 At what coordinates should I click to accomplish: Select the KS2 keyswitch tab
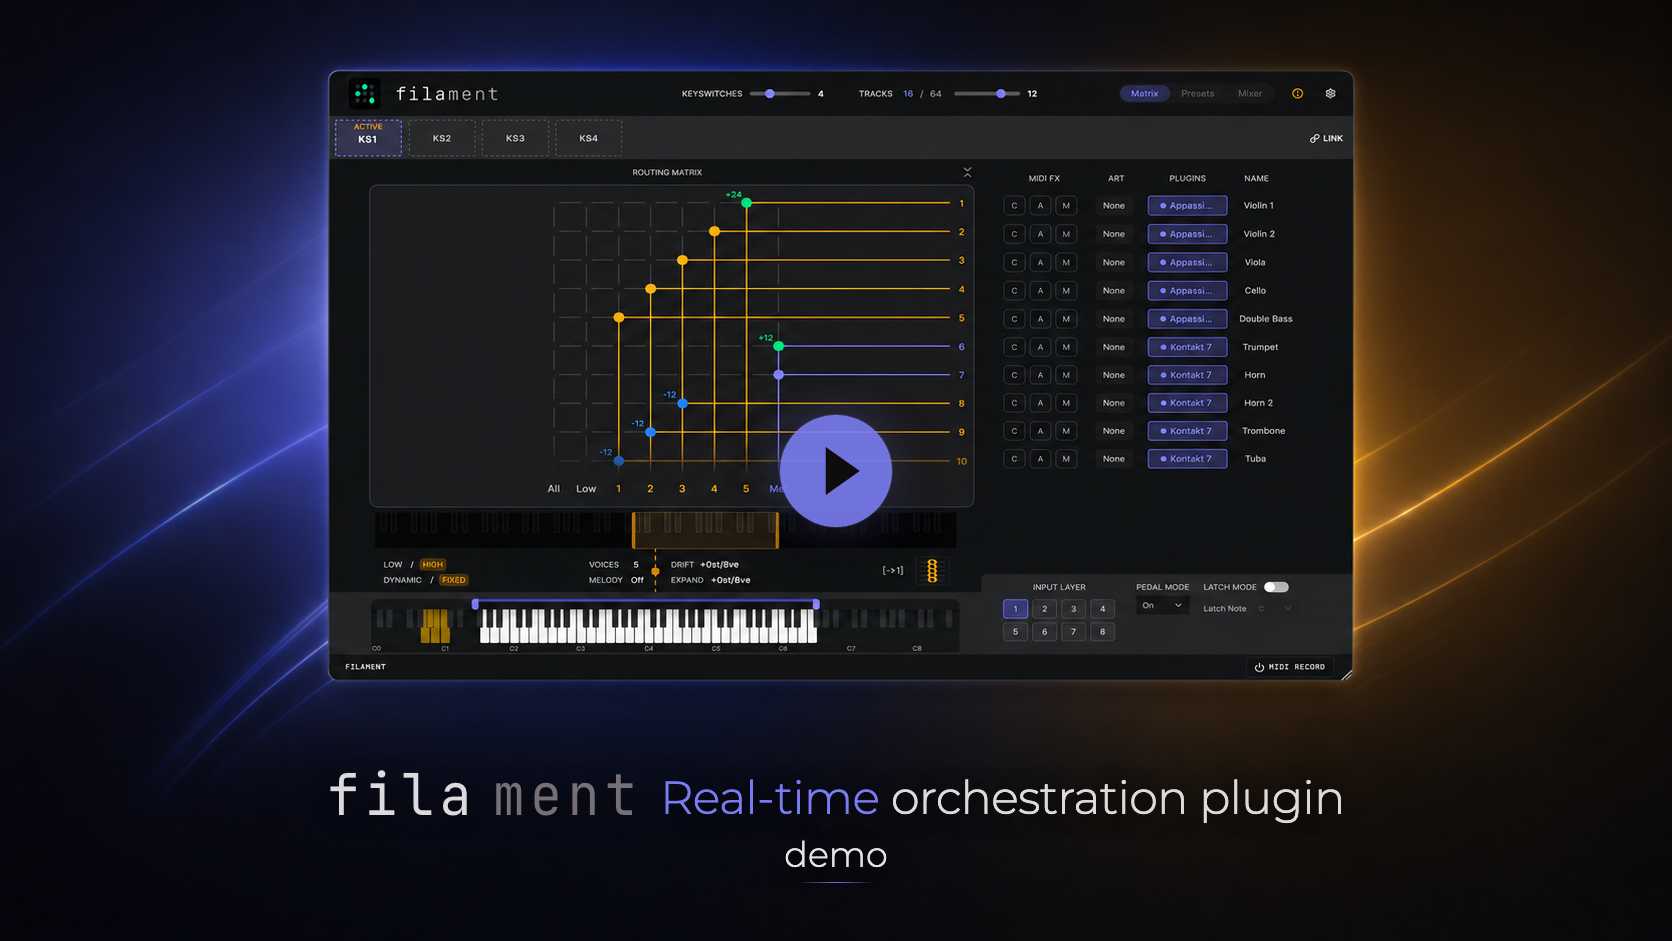[442, 138]
